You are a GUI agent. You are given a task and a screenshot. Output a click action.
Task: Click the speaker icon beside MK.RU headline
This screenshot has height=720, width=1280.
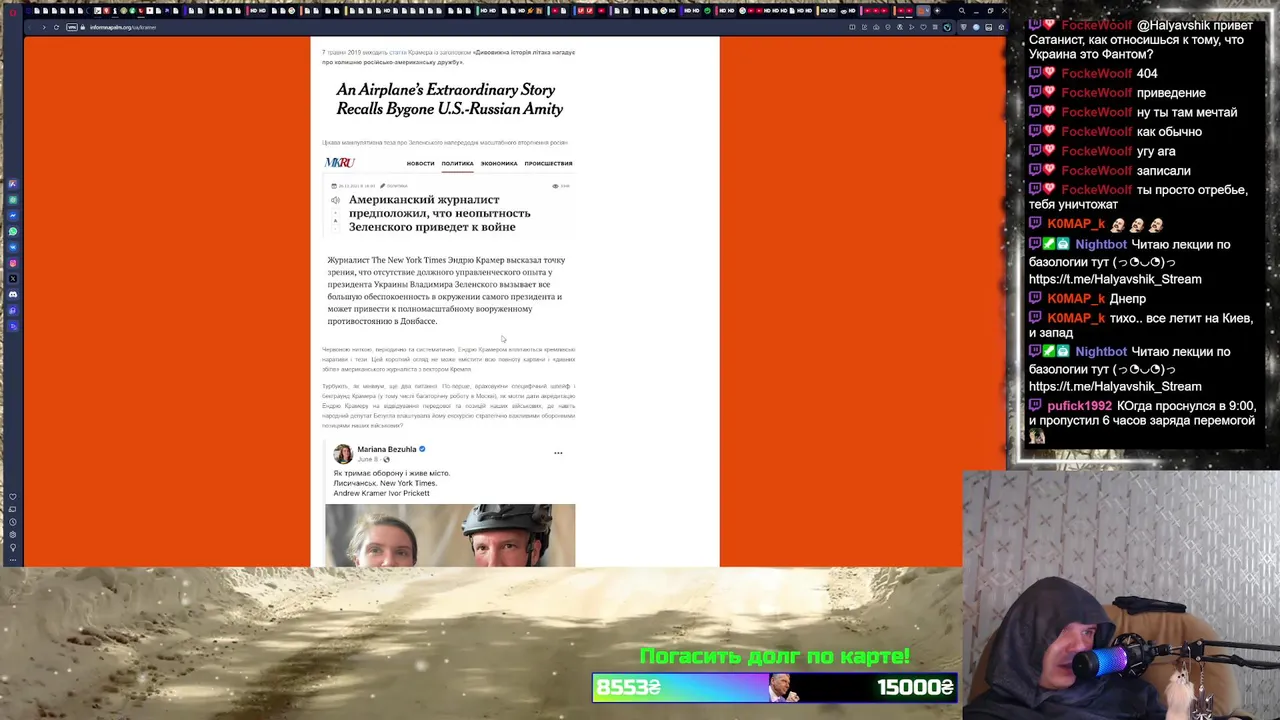click(335, 200)
